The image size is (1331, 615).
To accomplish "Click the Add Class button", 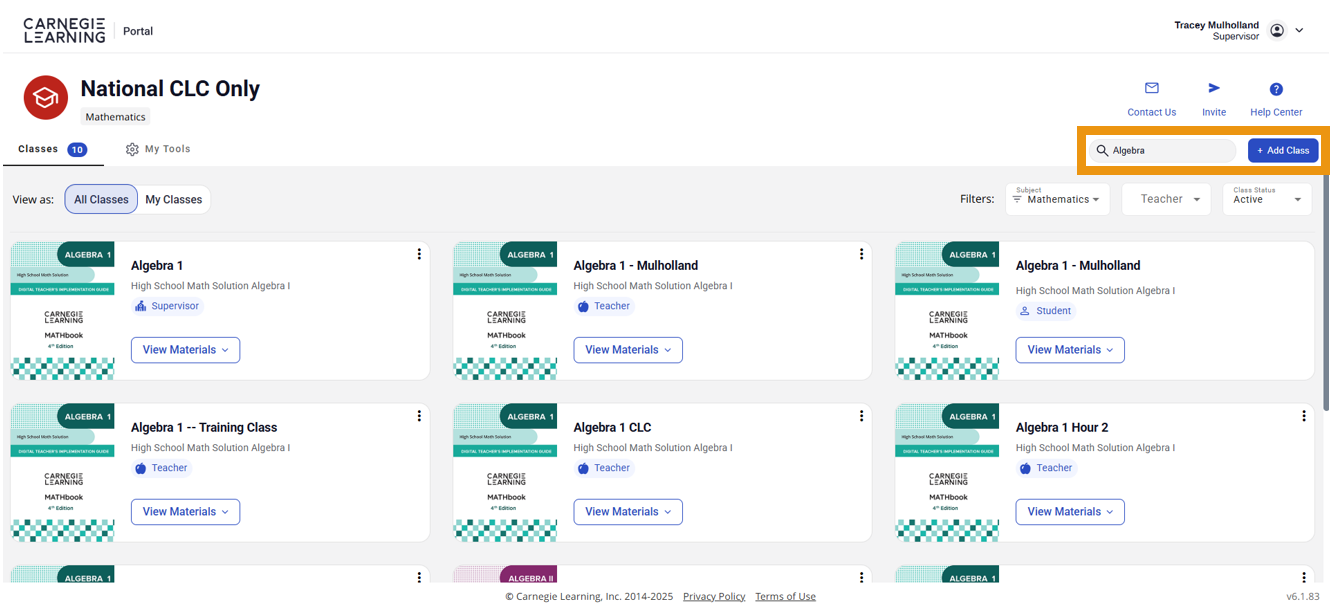I will 1283,150.
